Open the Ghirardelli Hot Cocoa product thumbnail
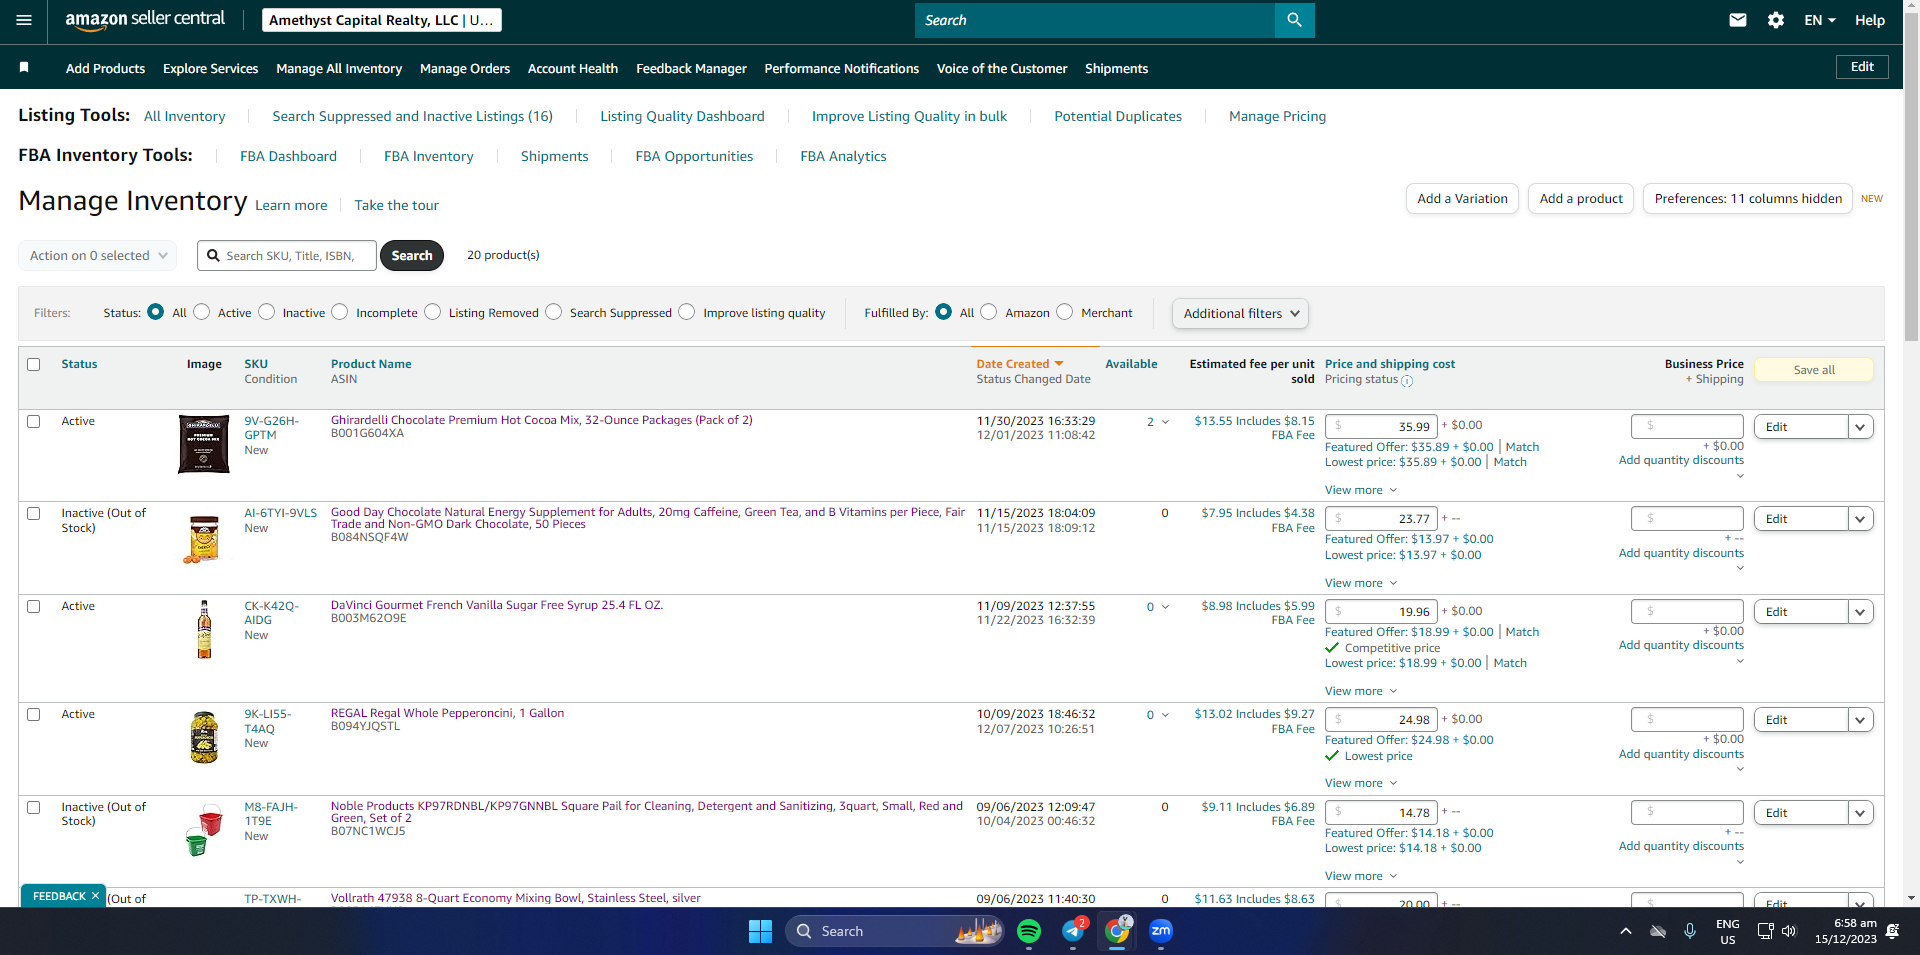This screenshot has height=955, width=1920. pos(204,444)
